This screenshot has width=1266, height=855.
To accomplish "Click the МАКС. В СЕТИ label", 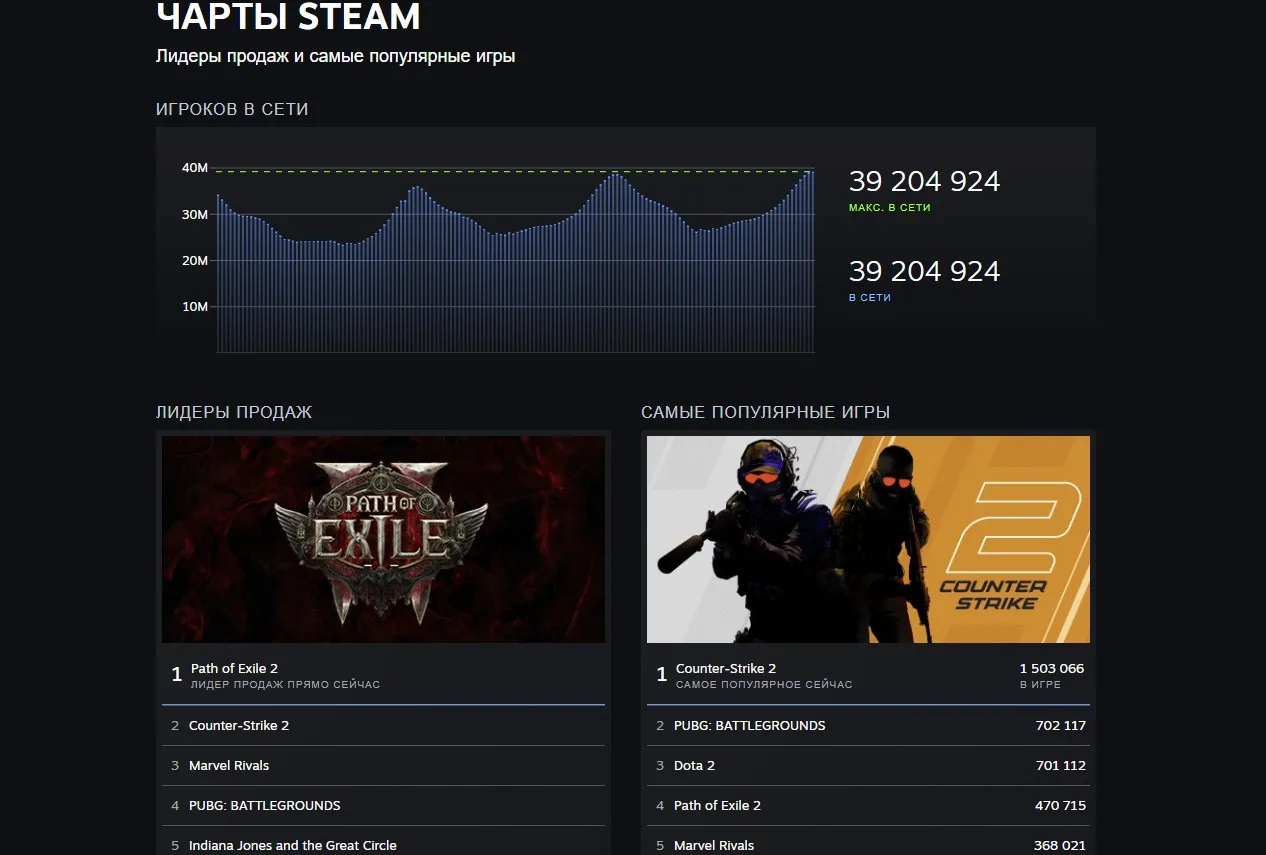I will pos(890,208).
